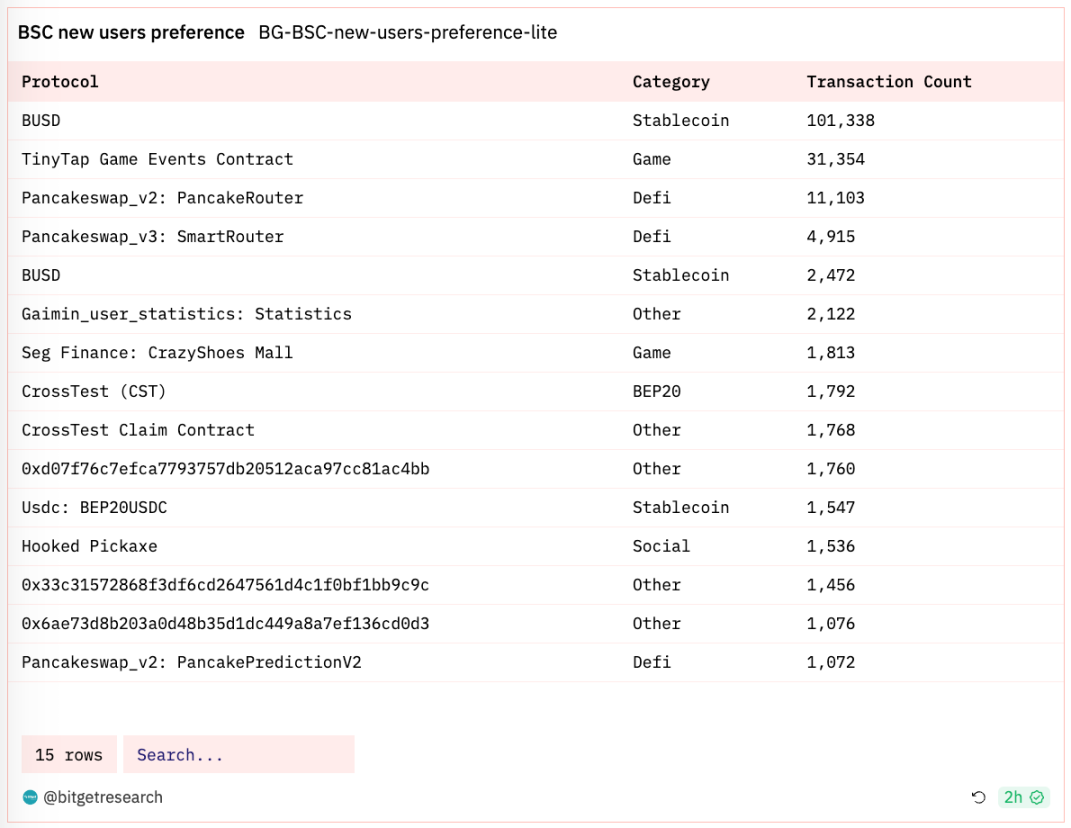
Task: Open the BSC new users preference title
Action: pos(131,32)
